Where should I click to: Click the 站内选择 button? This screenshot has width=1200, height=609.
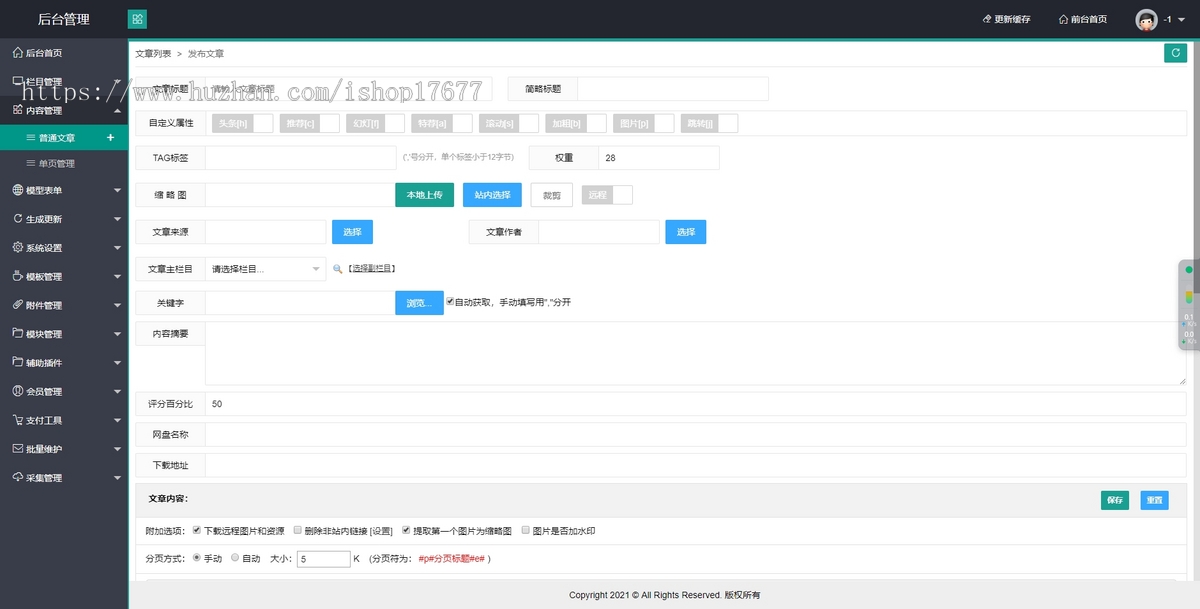(x=492, y=195)
